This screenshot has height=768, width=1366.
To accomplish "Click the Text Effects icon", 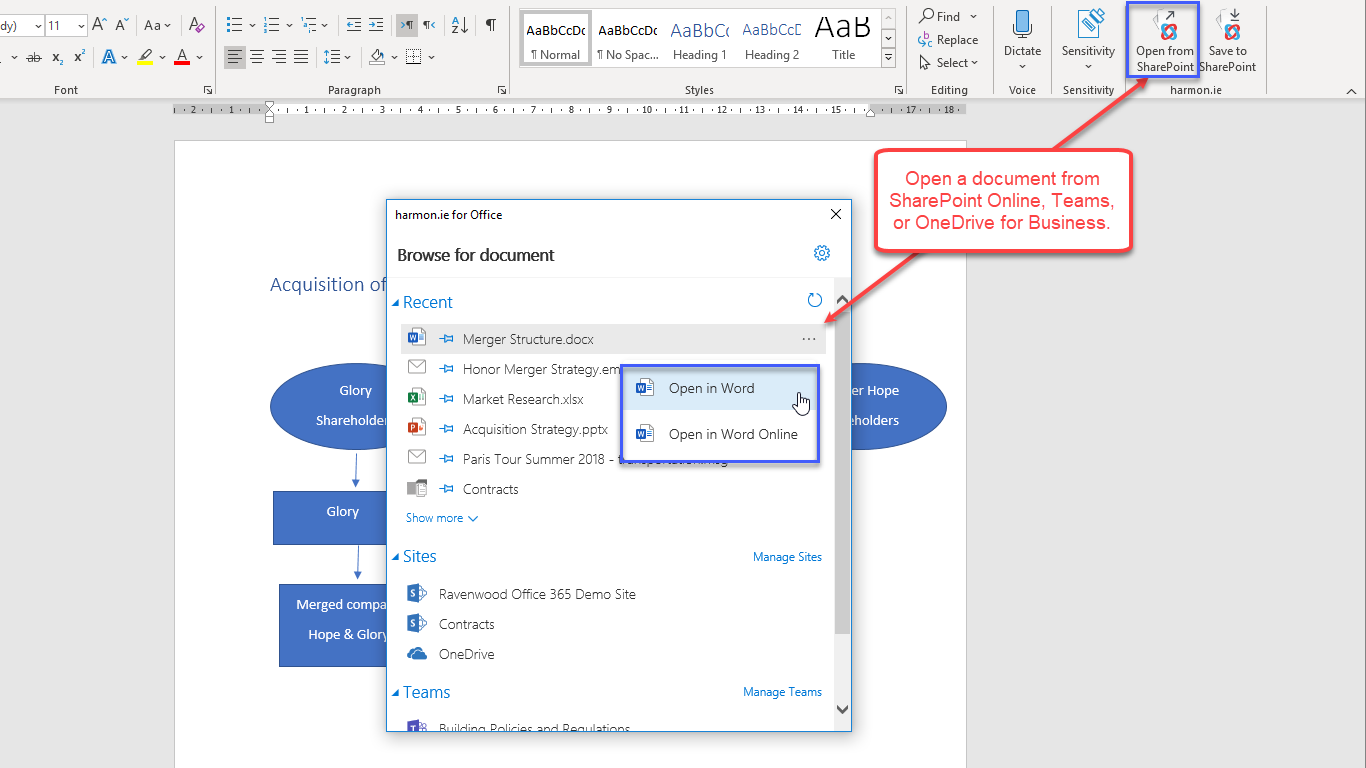I will 109,58.
